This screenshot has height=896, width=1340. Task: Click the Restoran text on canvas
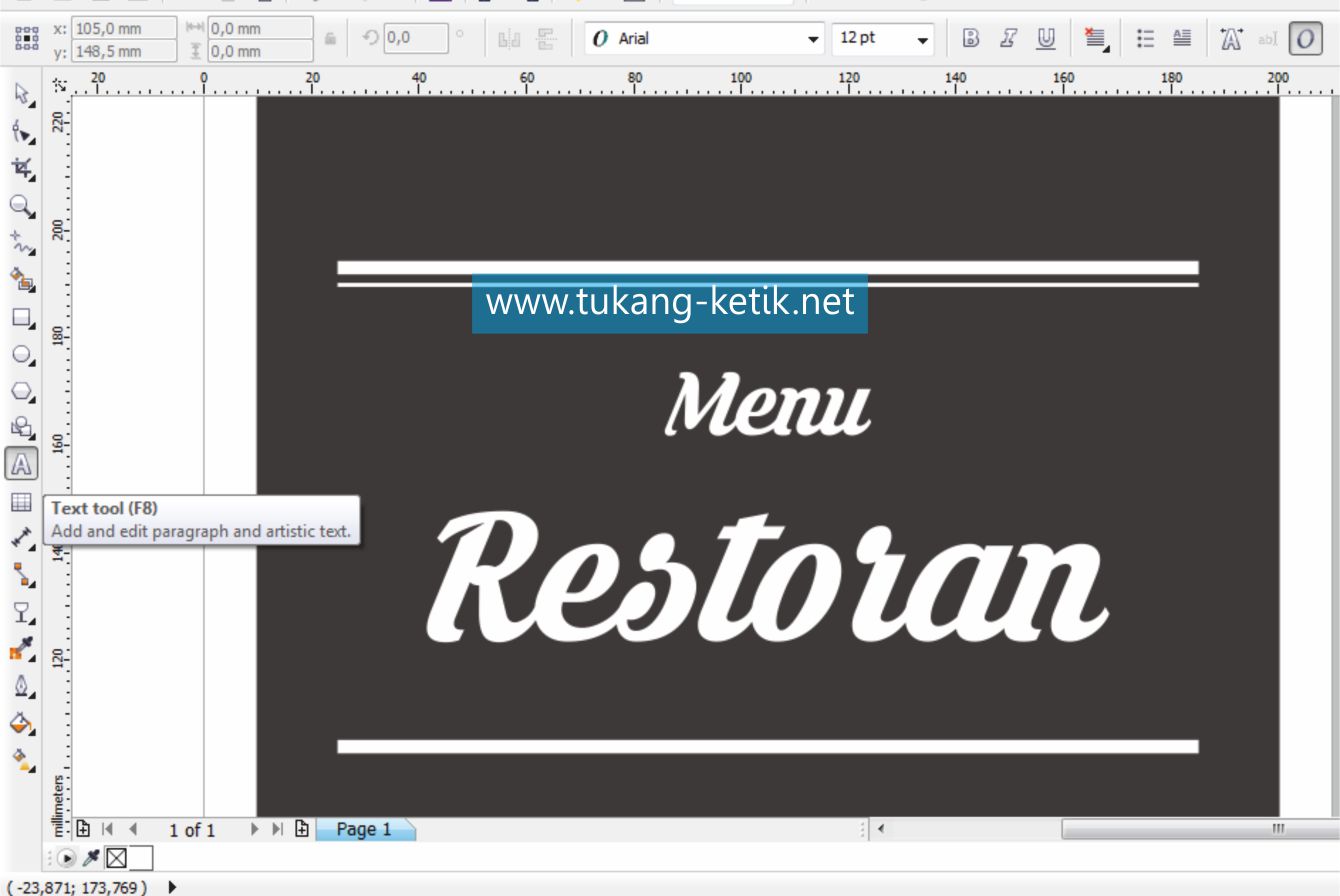pyautogui.click(x=768, y=578)
